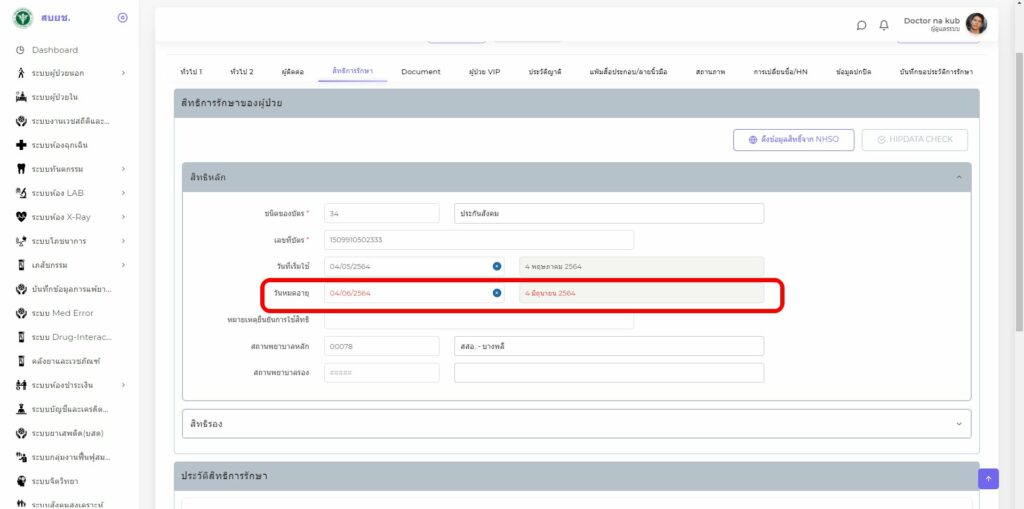
Task: Expand the ระบบห้องชำระเงิน sidebar submenu
Action: pyautogui.click(x=123, y=385)
